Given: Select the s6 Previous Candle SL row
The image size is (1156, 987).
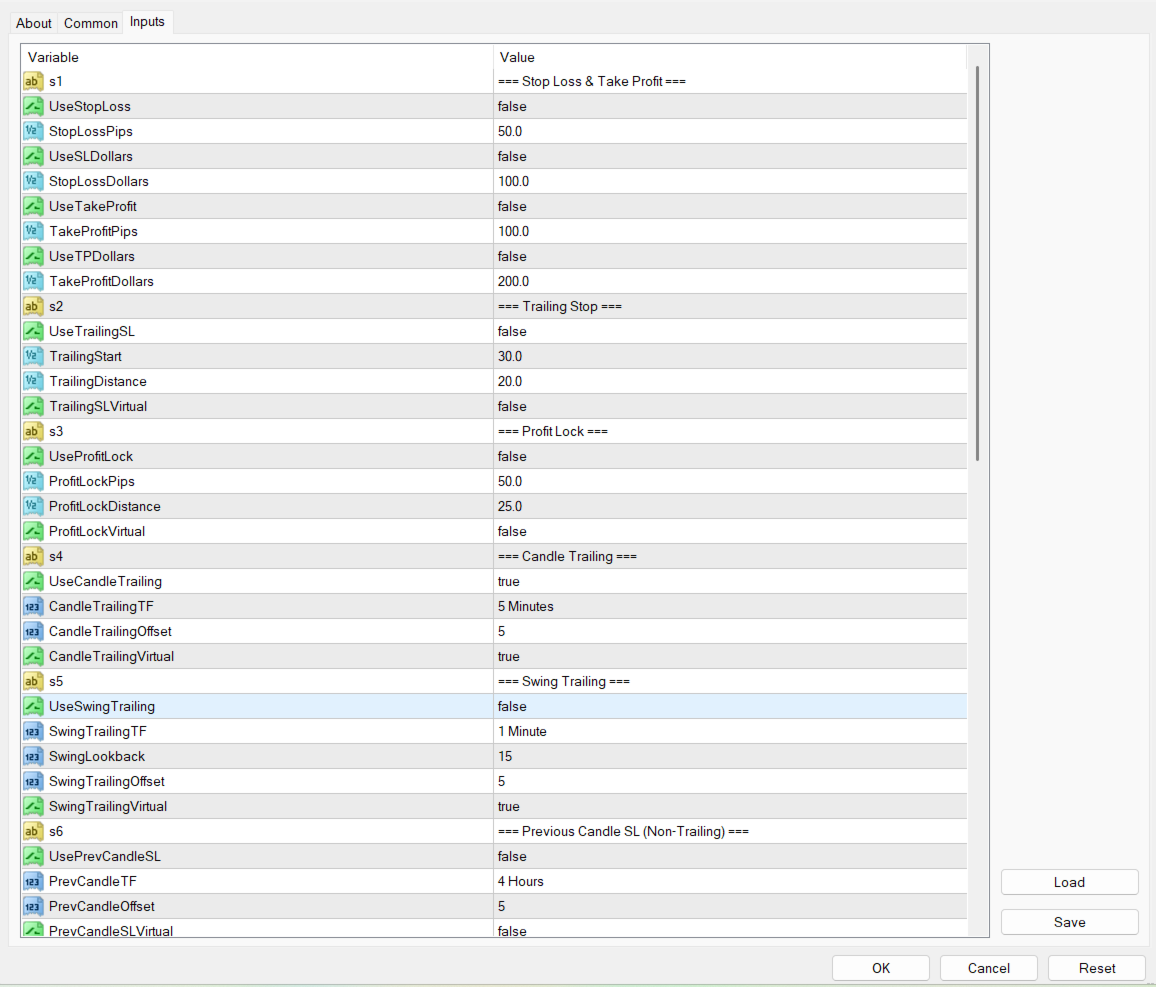Looking at the screenshot, I should point(495,831).
